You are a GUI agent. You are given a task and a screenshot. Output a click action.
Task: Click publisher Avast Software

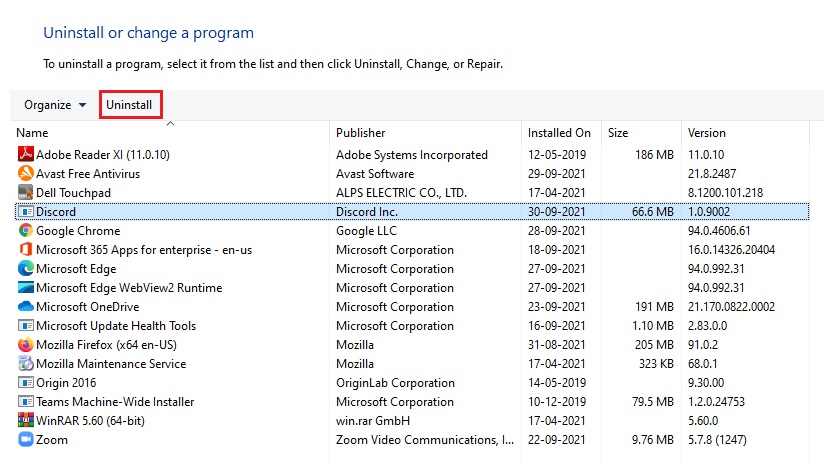pyautogui.click(x=375, y=173)
